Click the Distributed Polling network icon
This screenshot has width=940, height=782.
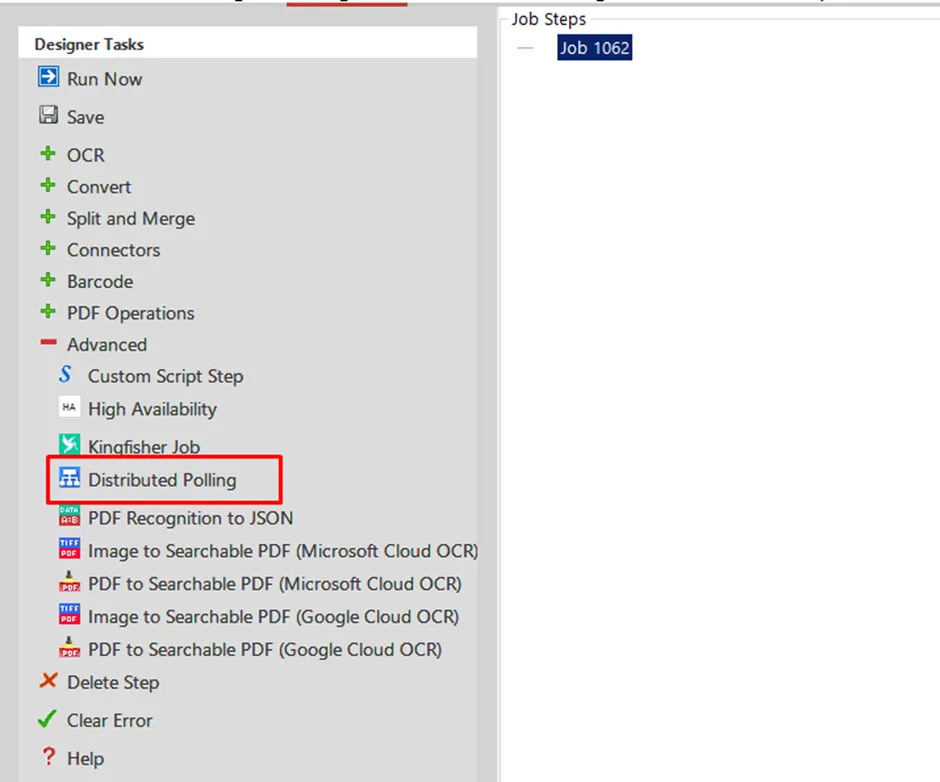click(69, 479)
